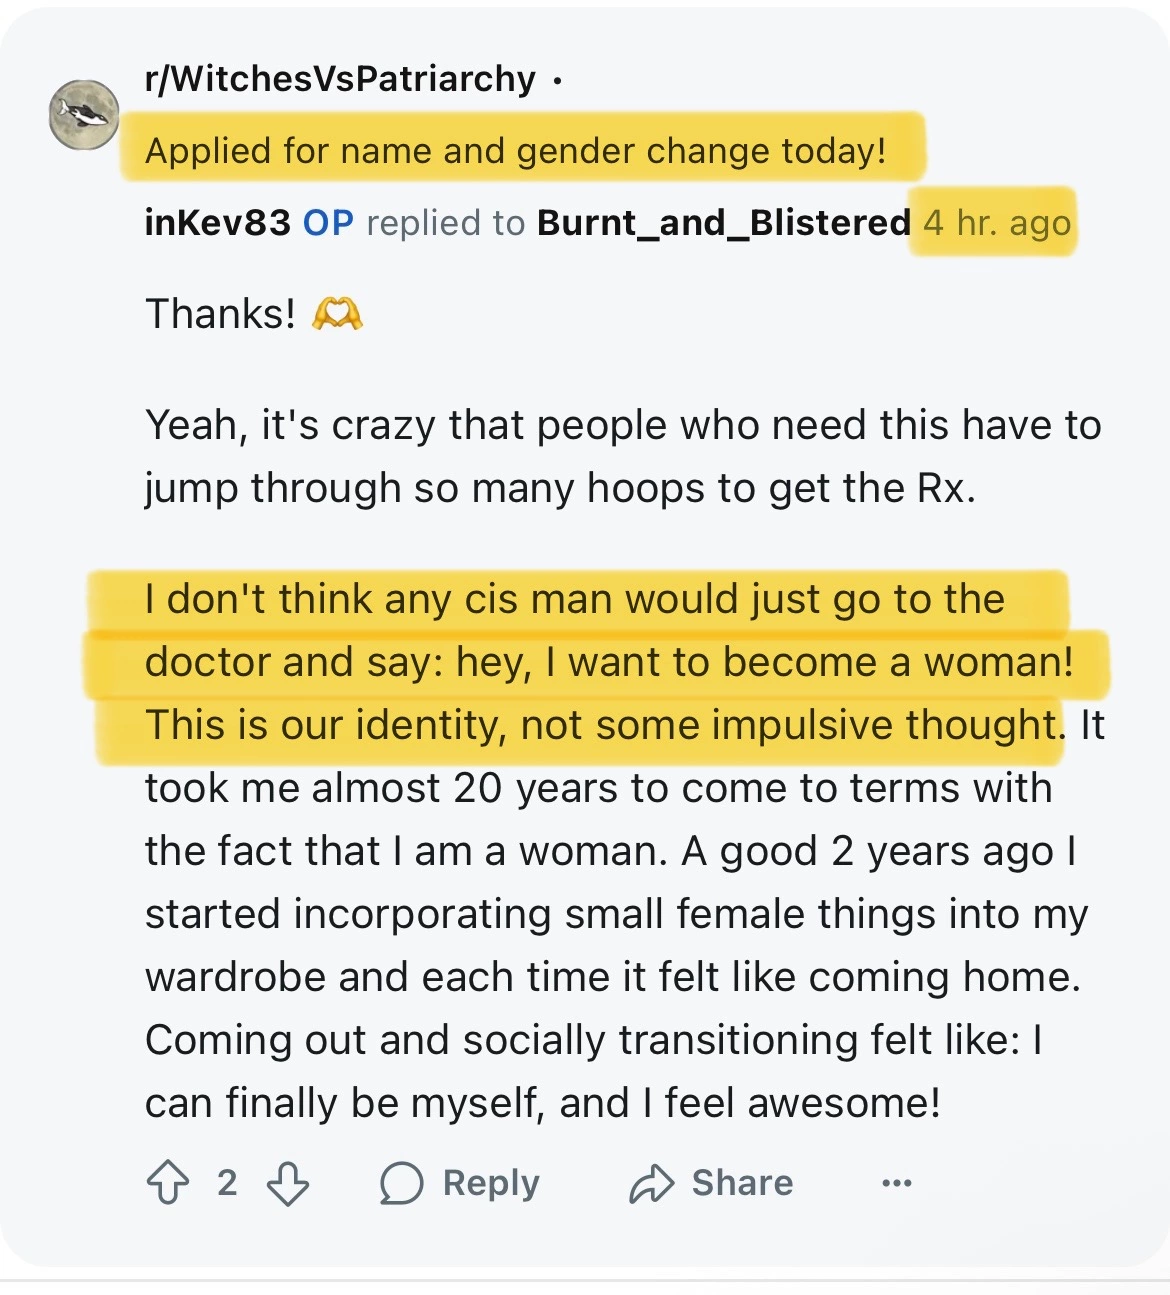The height and width of the screenshot is (1295, 1170).
Task: Open the r/WitchesVsPatriarchy subreddit link
Action: (x=340, y=78)
